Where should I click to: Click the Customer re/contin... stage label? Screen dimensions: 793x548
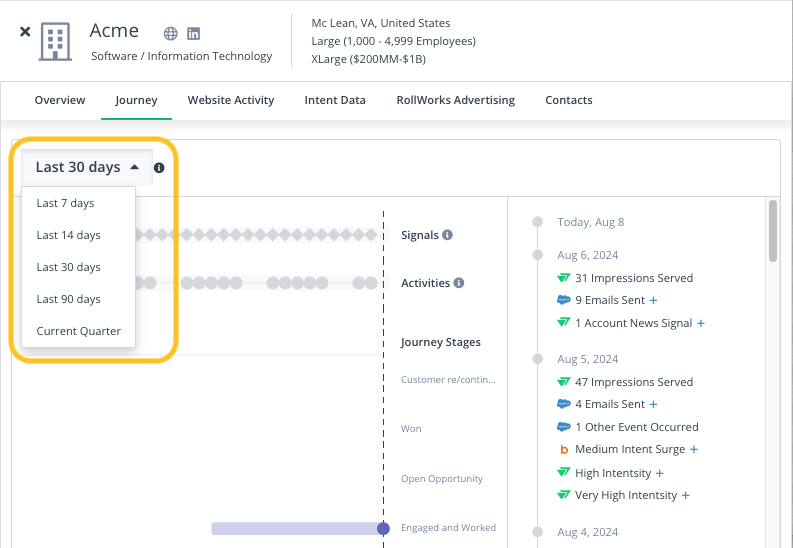click(448, 380)
